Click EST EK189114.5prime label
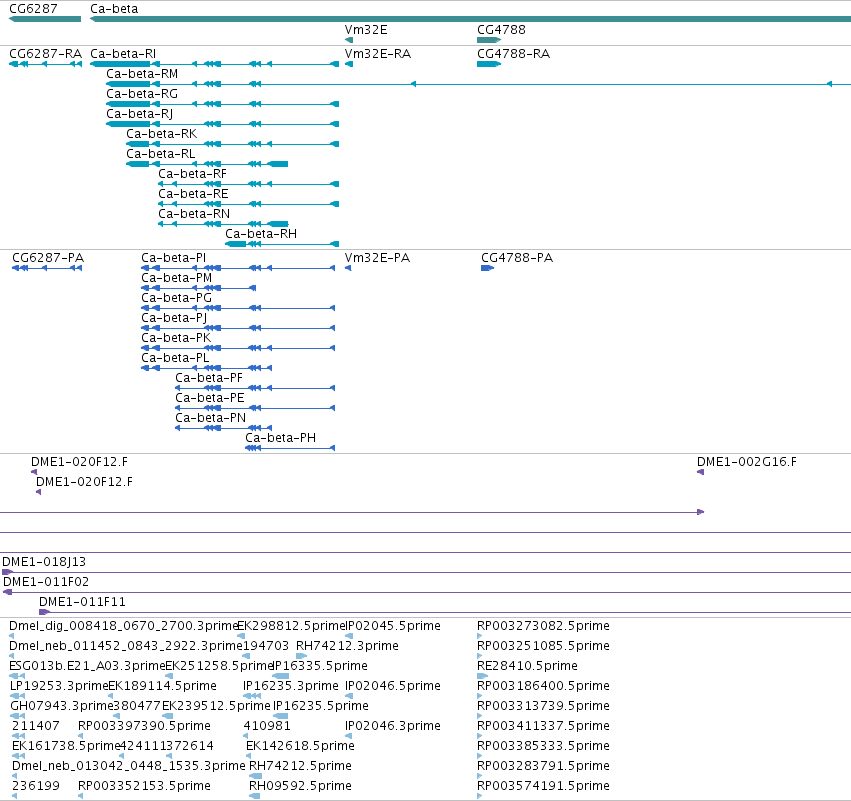This screenshot has width=851, height=801. (163, 686)
